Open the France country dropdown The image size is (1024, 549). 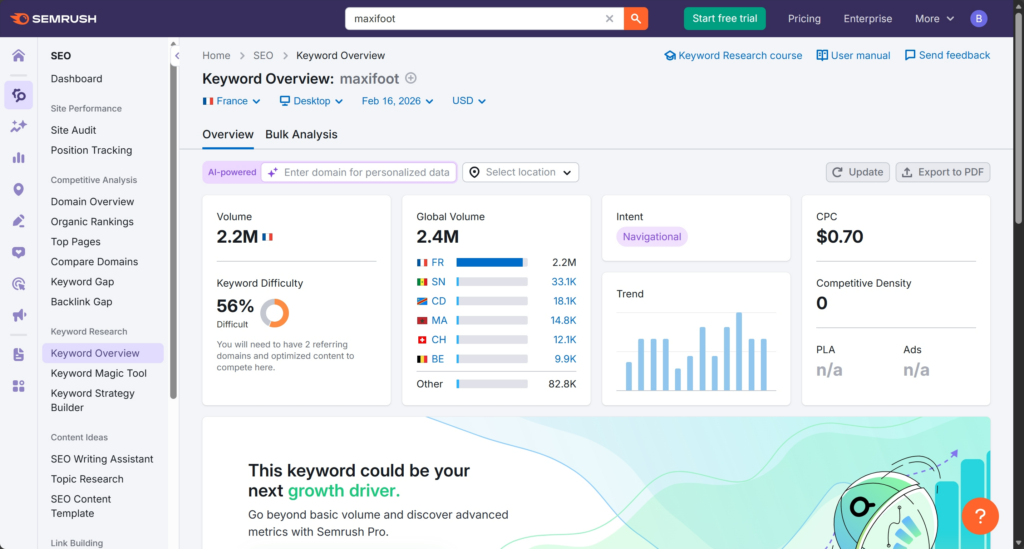[x=231, y=101]
